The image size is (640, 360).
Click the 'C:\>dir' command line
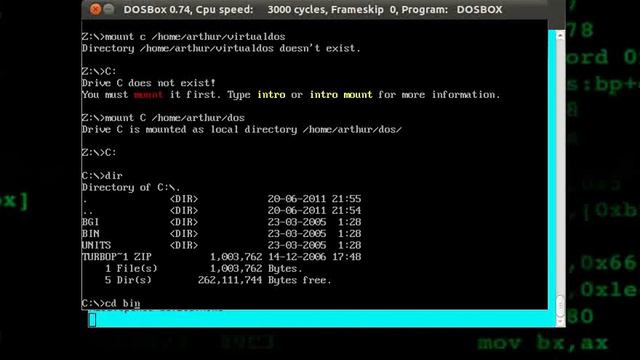click(x=102, y=176)
